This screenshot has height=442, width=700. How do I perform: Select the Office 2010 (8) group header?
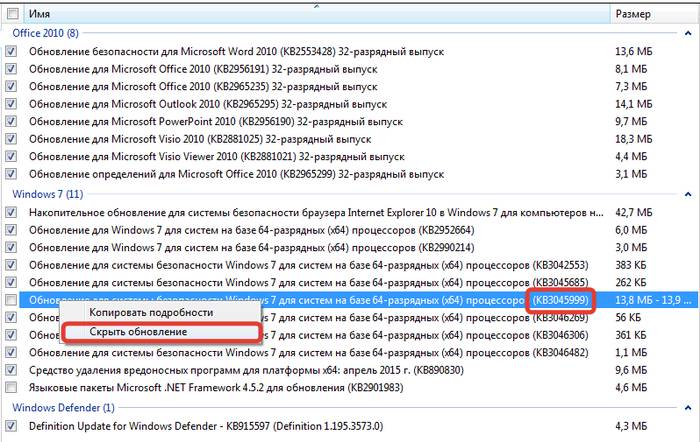click(x=45, y=33)
